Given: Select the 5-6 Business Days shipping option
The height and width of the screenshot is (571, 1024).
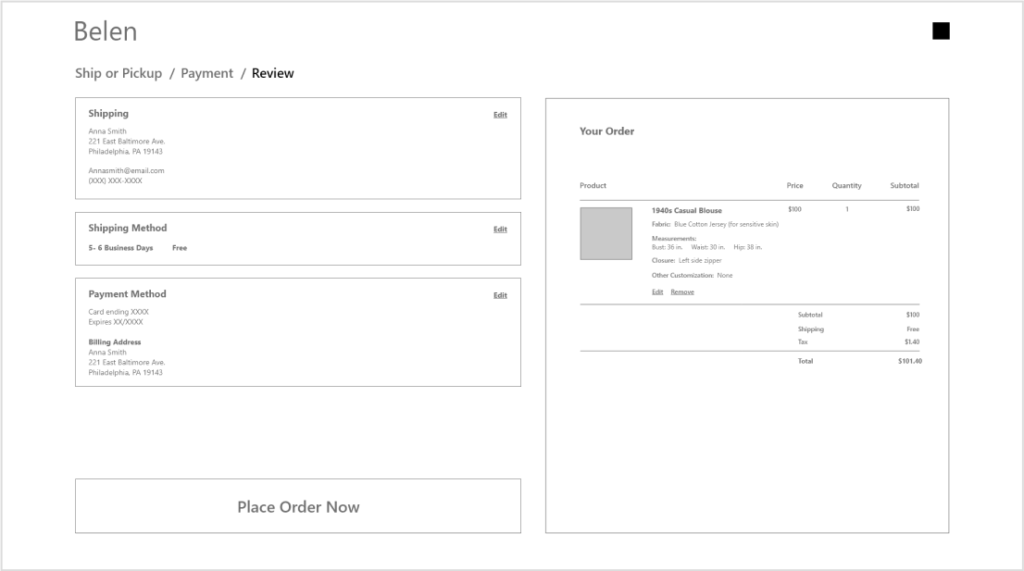Looking at the screenshot, I should tap(121, 248).
